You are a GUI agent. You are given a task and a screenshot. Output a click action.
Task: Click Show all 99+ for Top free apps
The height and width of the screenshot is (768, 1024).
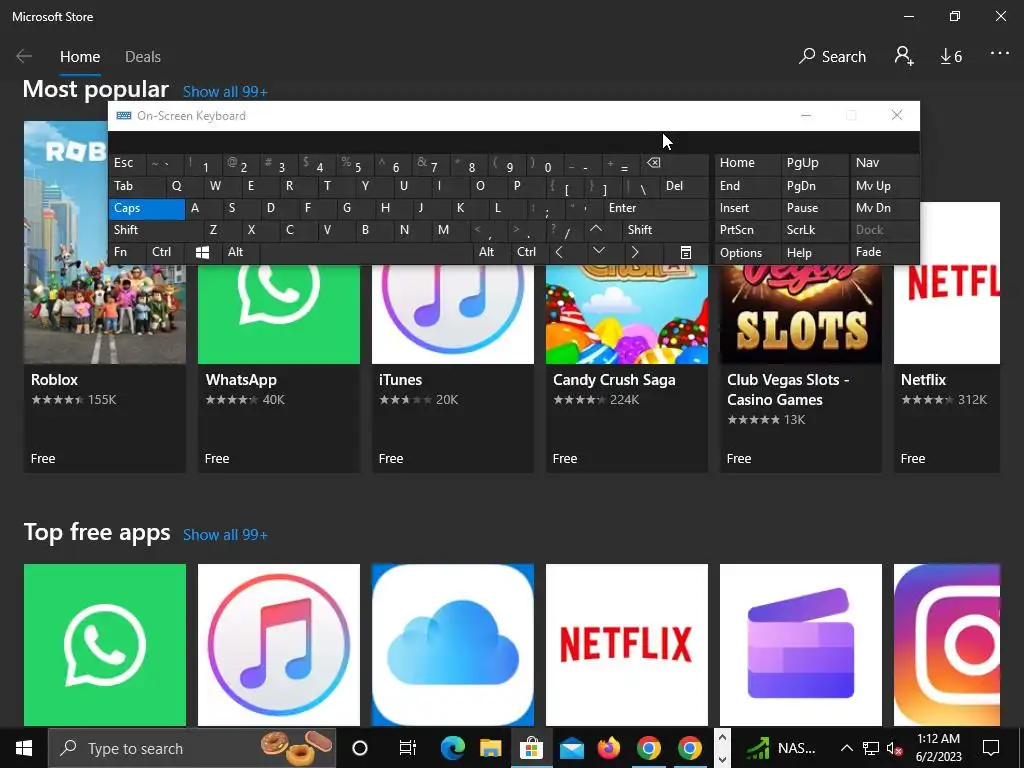coord(225,535)
